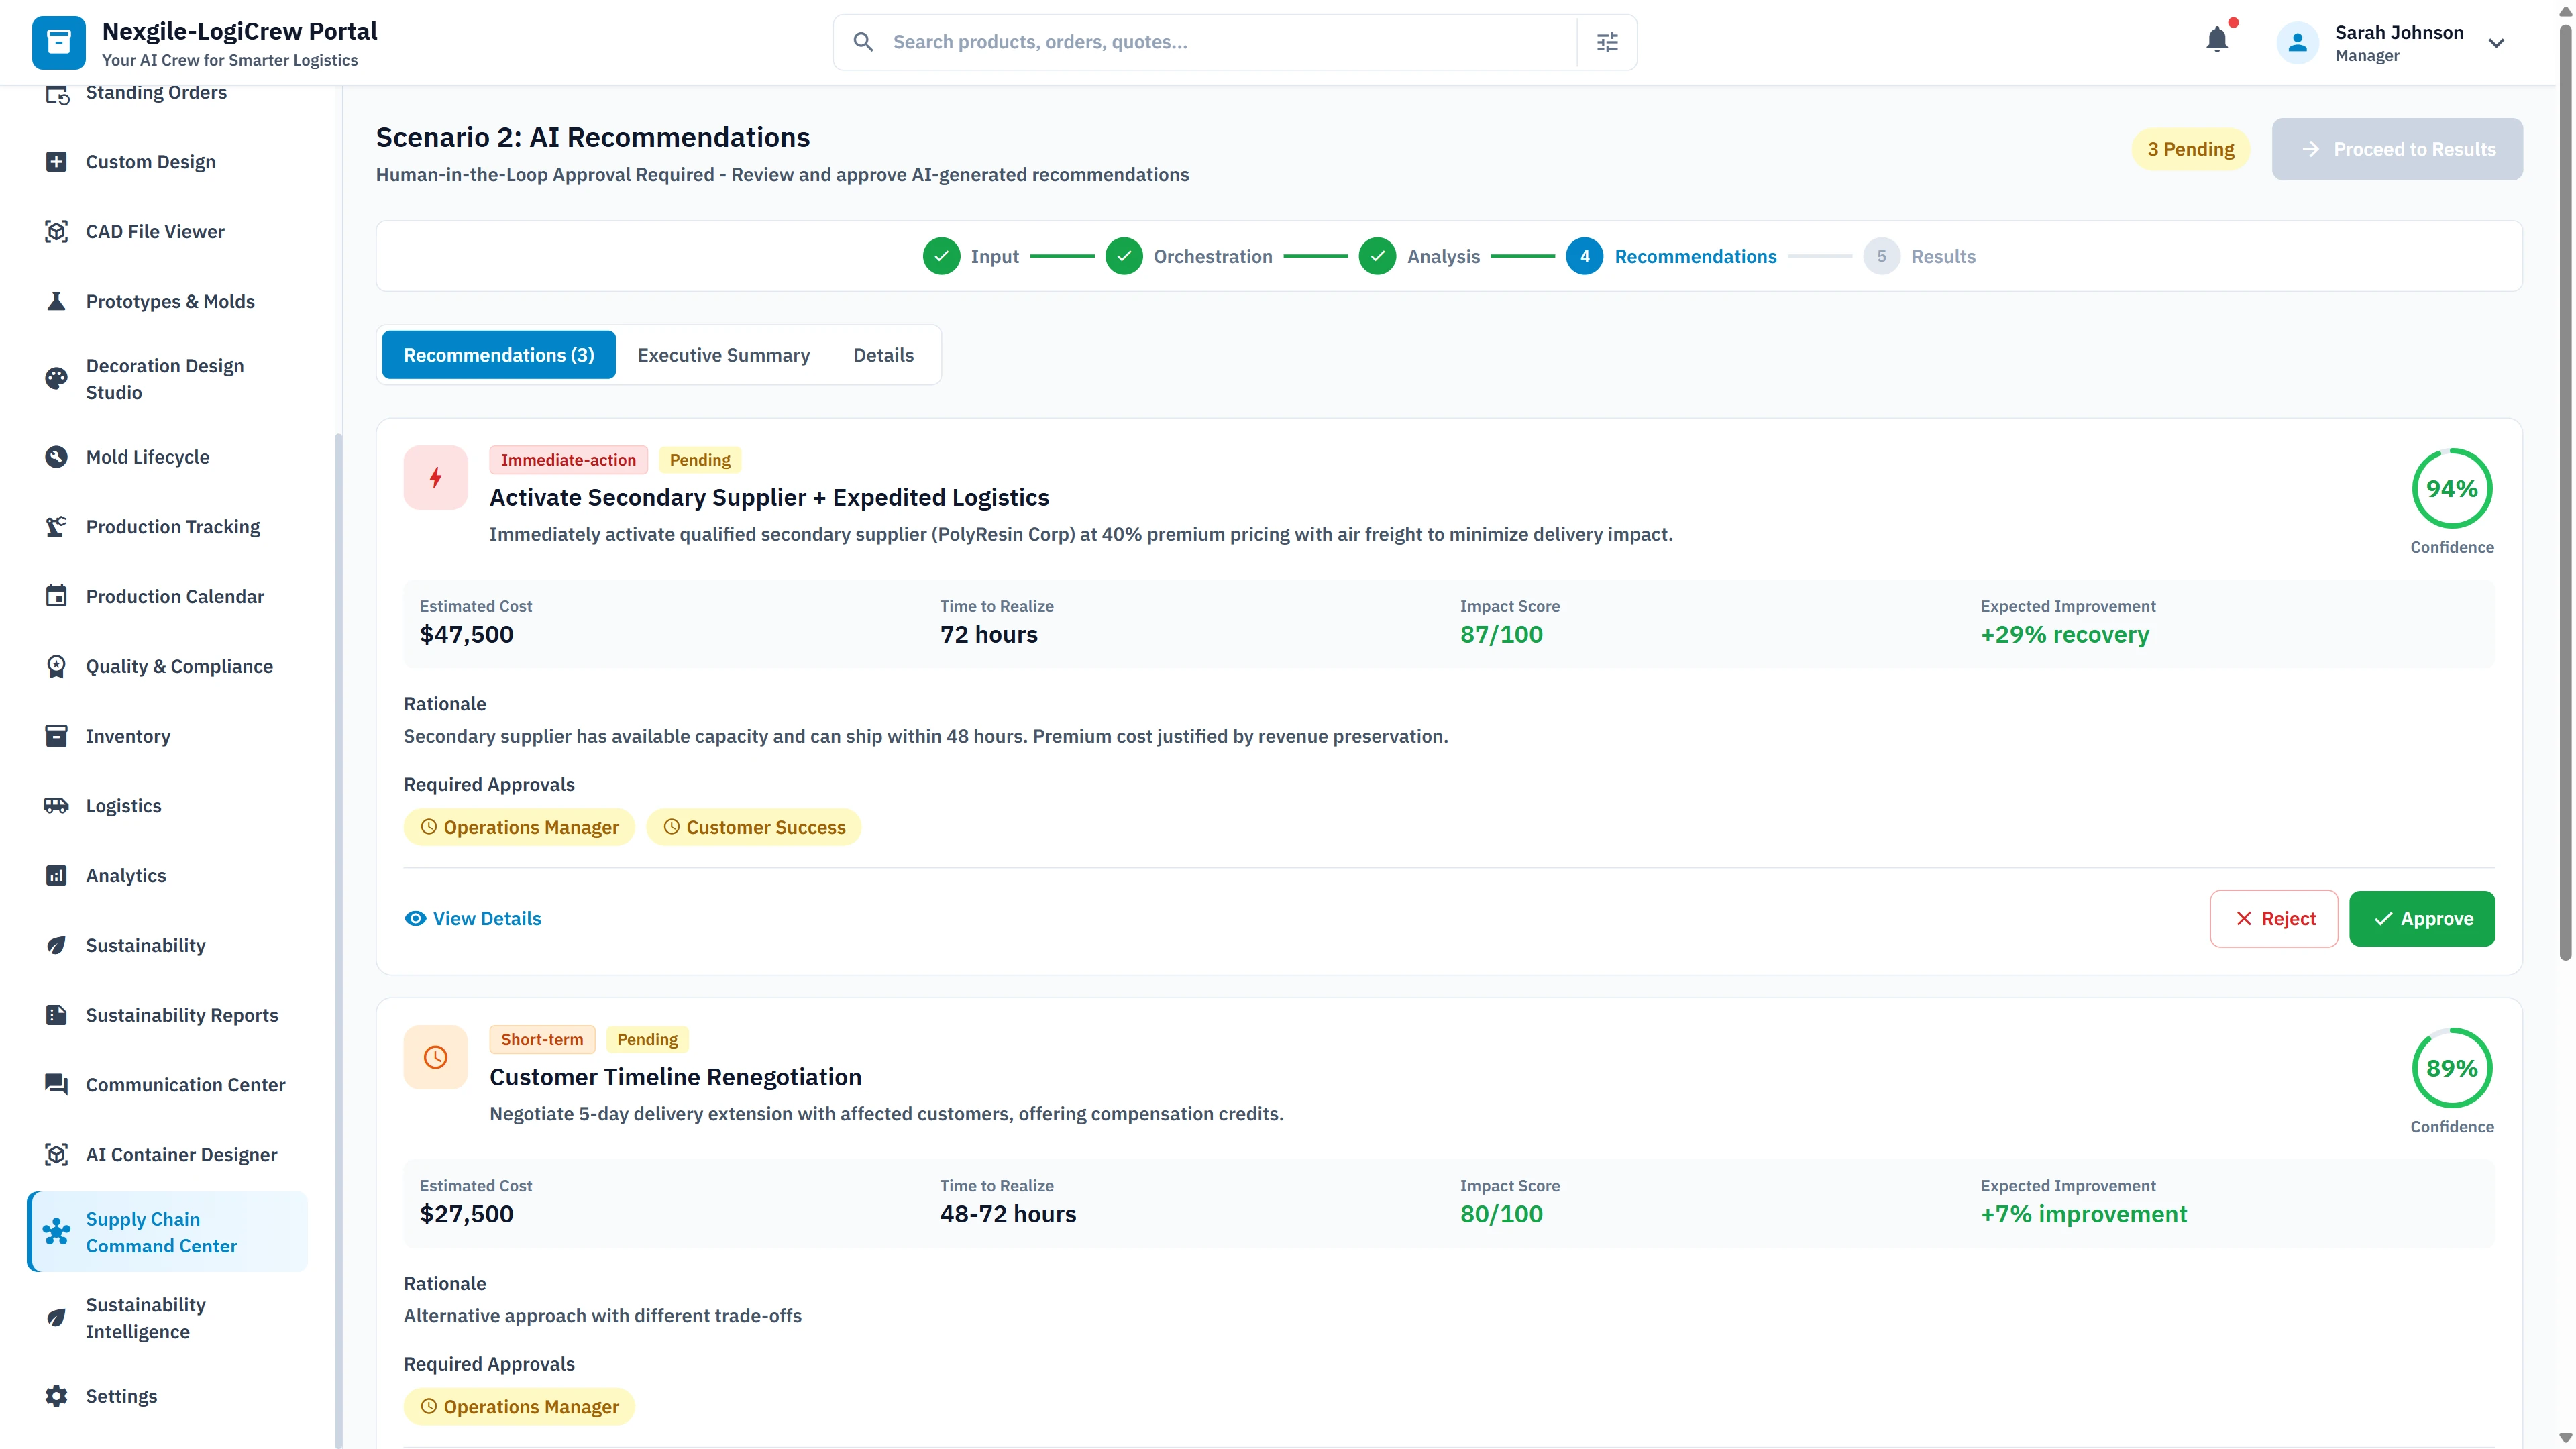Click Proceed to Results

(2398, 148)
